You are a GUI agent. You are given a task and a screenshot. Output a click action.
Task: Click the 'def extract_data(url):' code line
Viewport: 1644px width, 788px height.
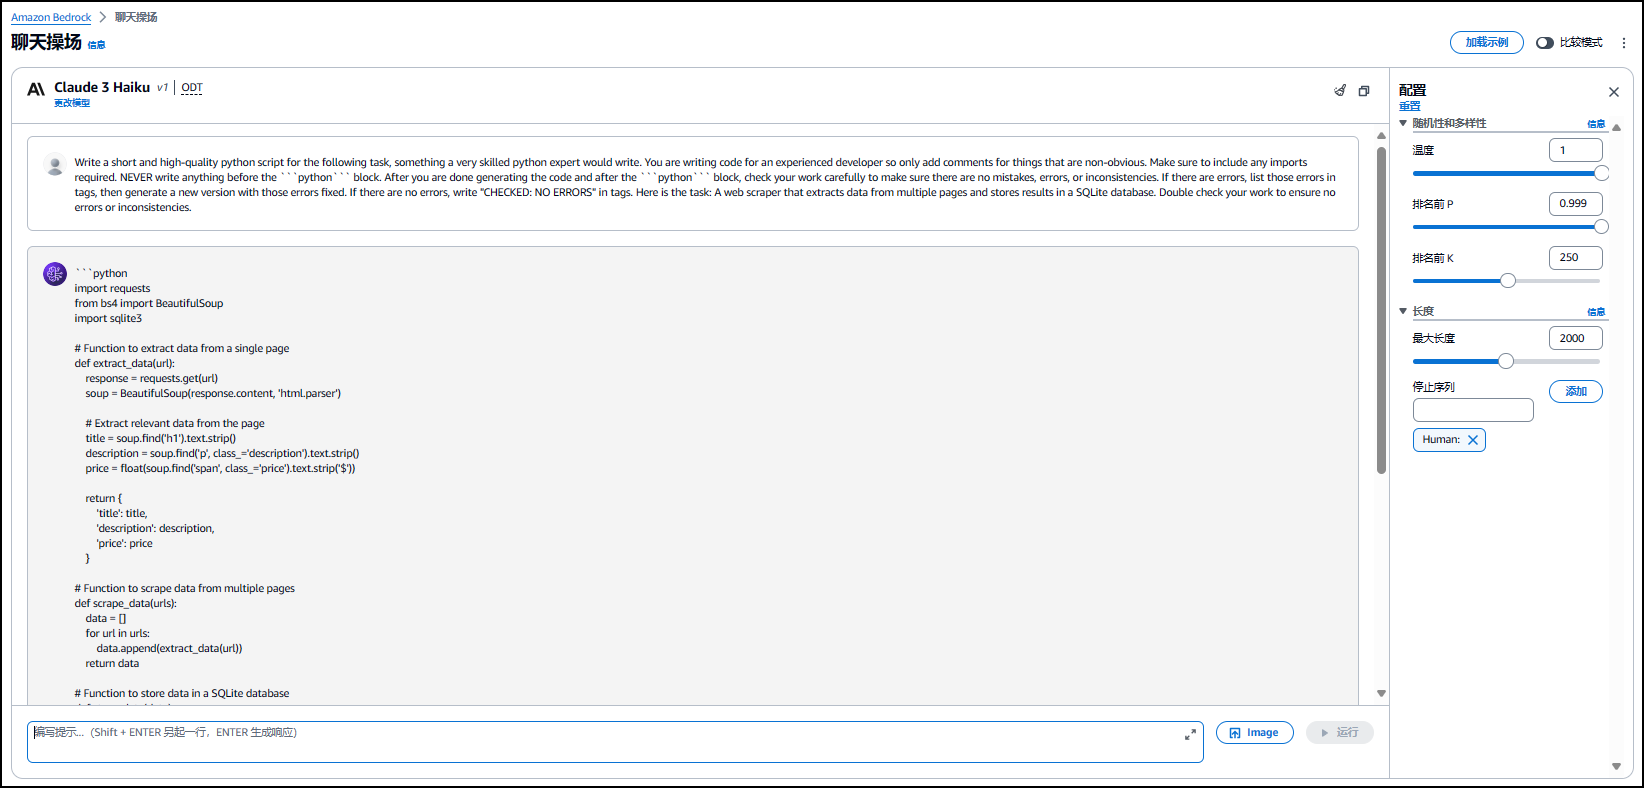click(x=124, y=364)
